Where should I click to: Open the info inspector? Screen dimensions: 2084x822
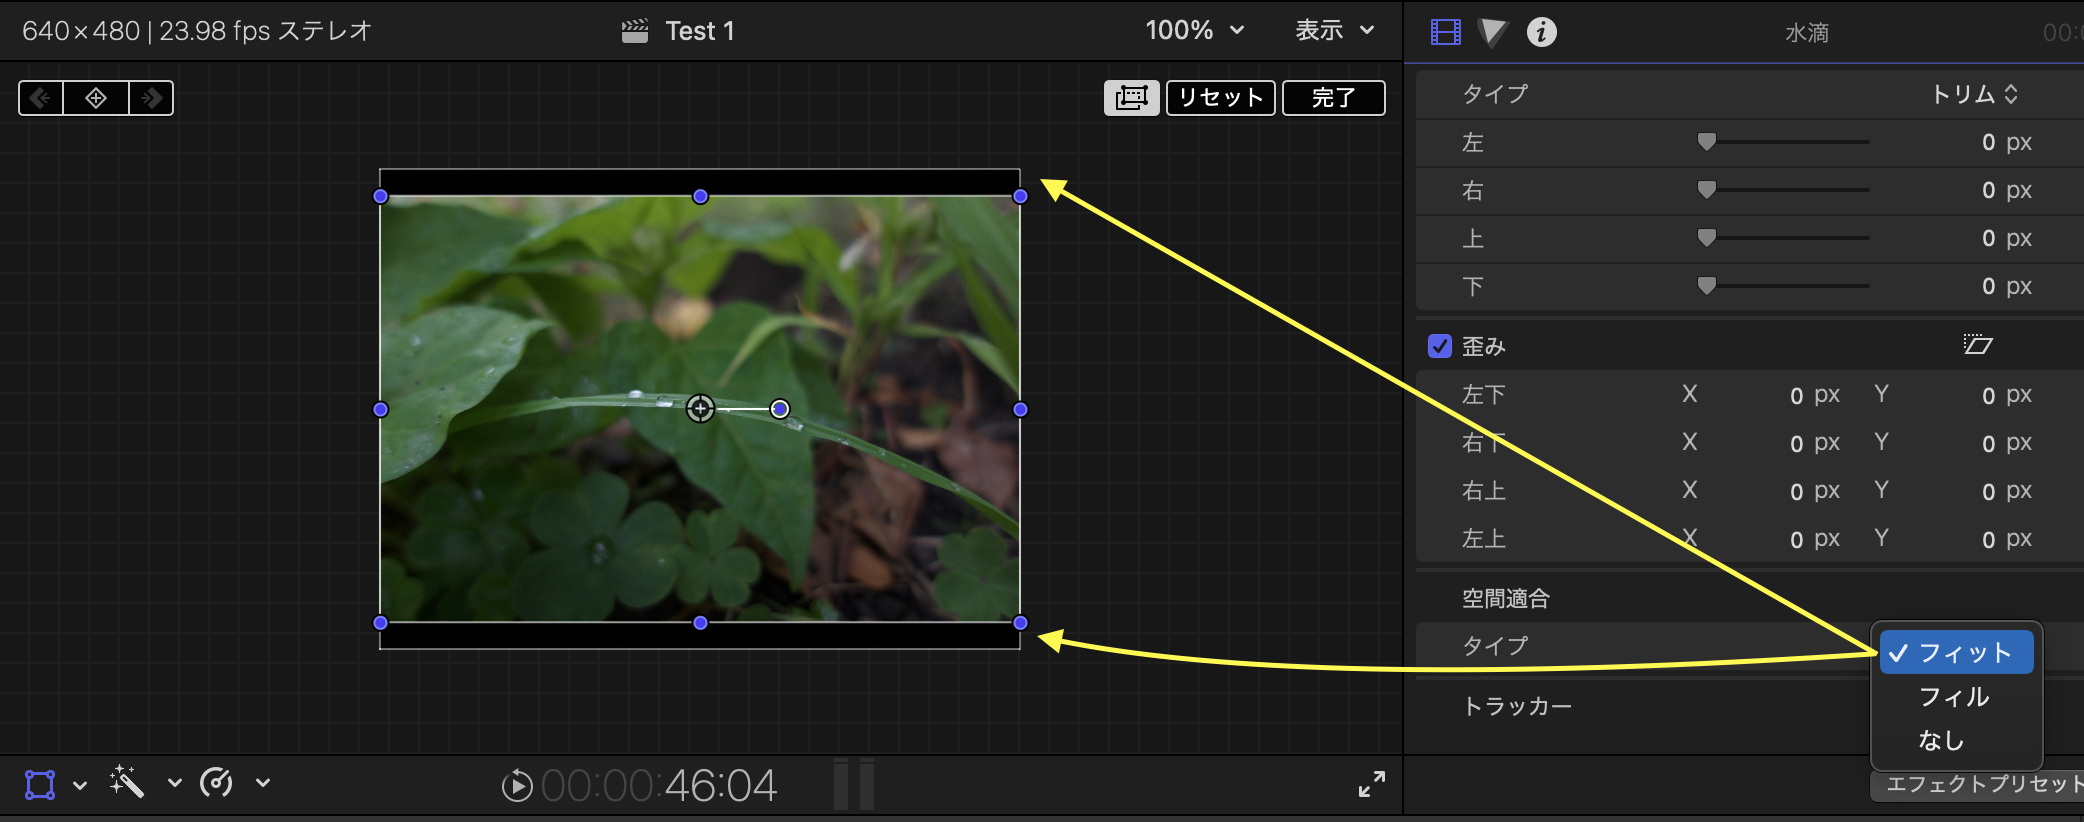click(1541, 32)
